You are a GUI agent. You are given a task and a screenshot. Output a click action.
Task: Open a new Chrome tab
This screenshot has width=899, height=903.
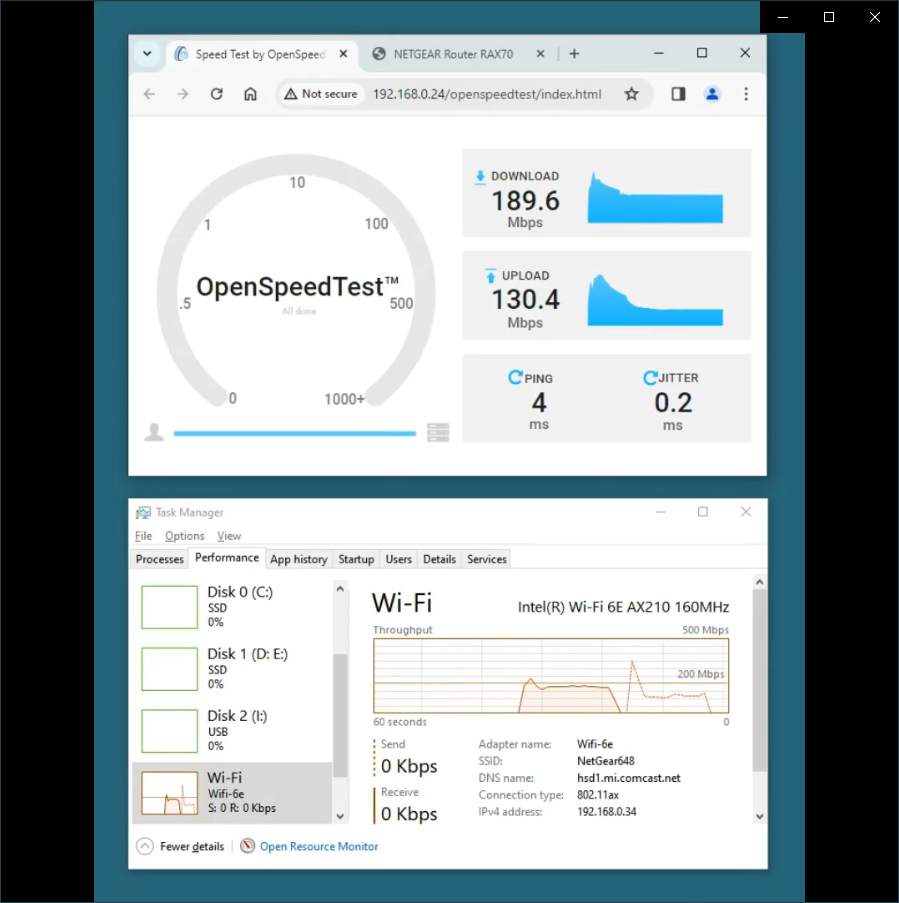tap(574, 54)
